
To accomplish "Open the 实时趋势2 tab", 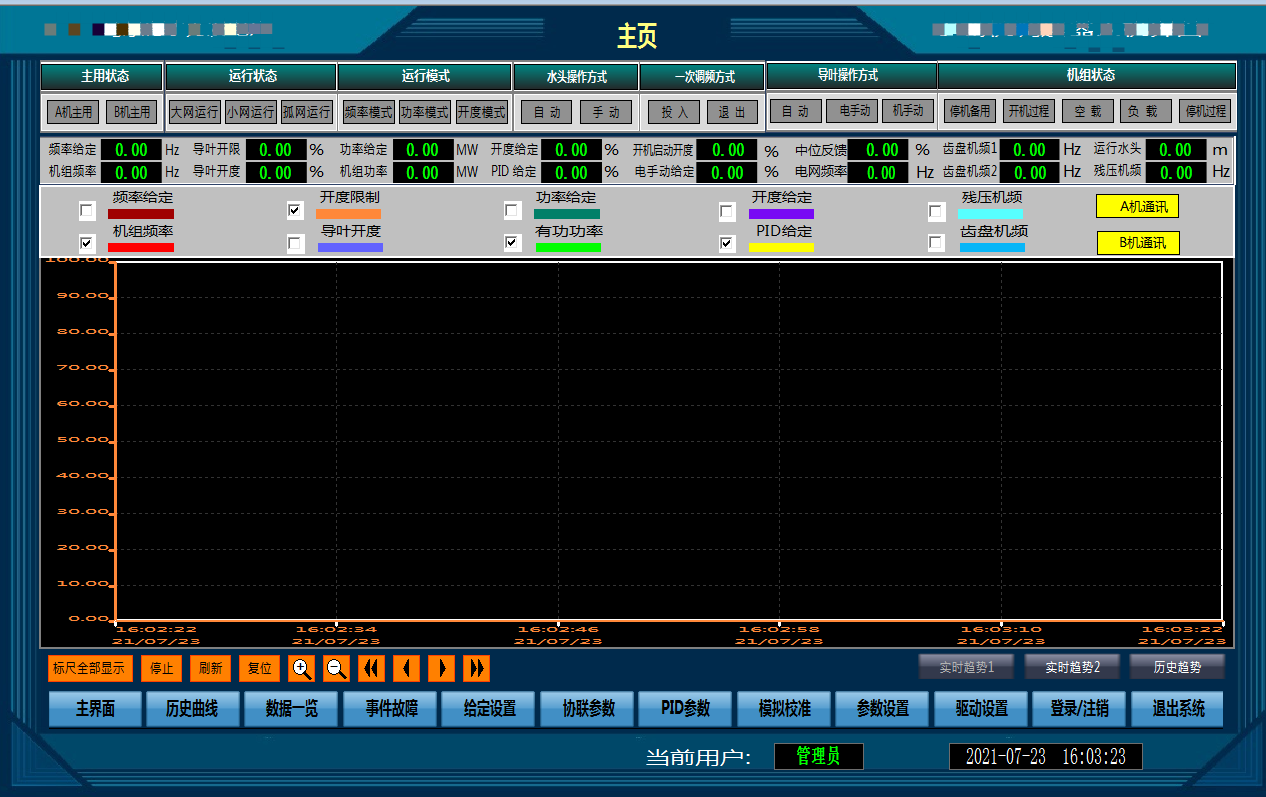I will coord(1073,667).
